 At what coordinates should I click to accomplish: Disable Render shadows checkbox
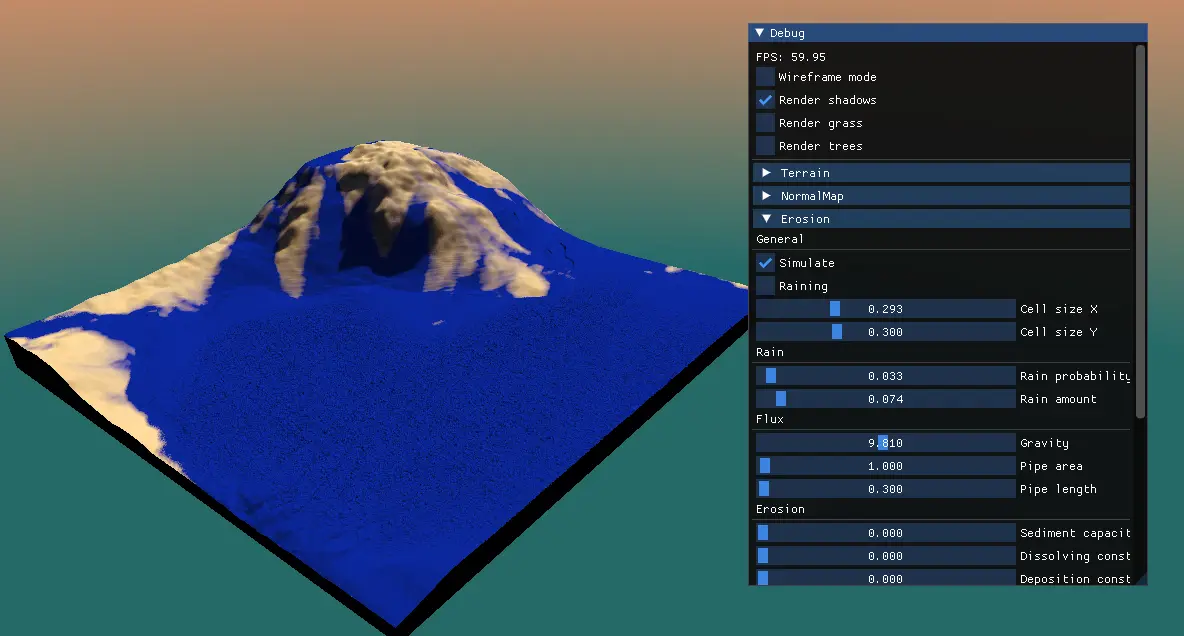click(x=765, y=100)
